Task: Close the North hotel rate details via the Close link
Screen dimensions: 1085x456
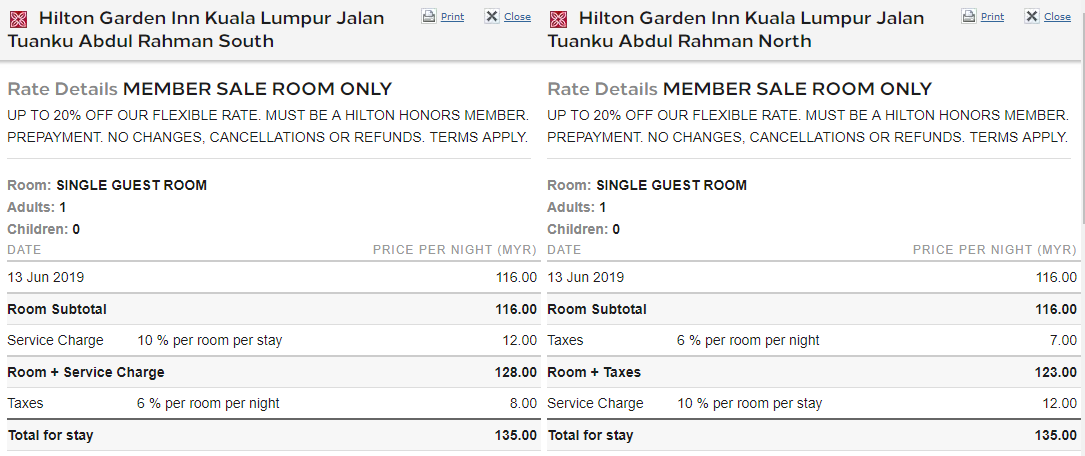Action: click(1057, 17)
